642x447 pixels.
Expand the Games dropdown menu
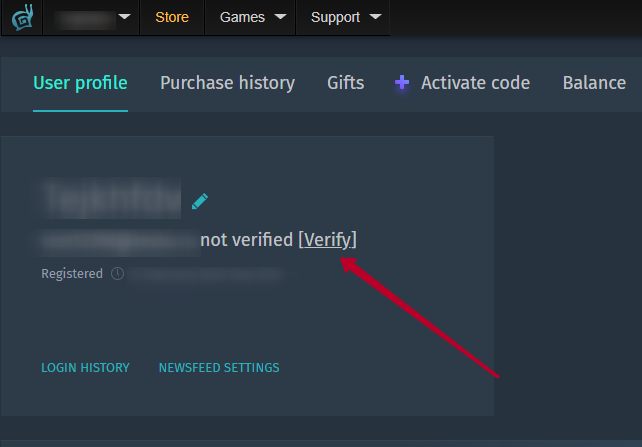(x=252, y=17)
